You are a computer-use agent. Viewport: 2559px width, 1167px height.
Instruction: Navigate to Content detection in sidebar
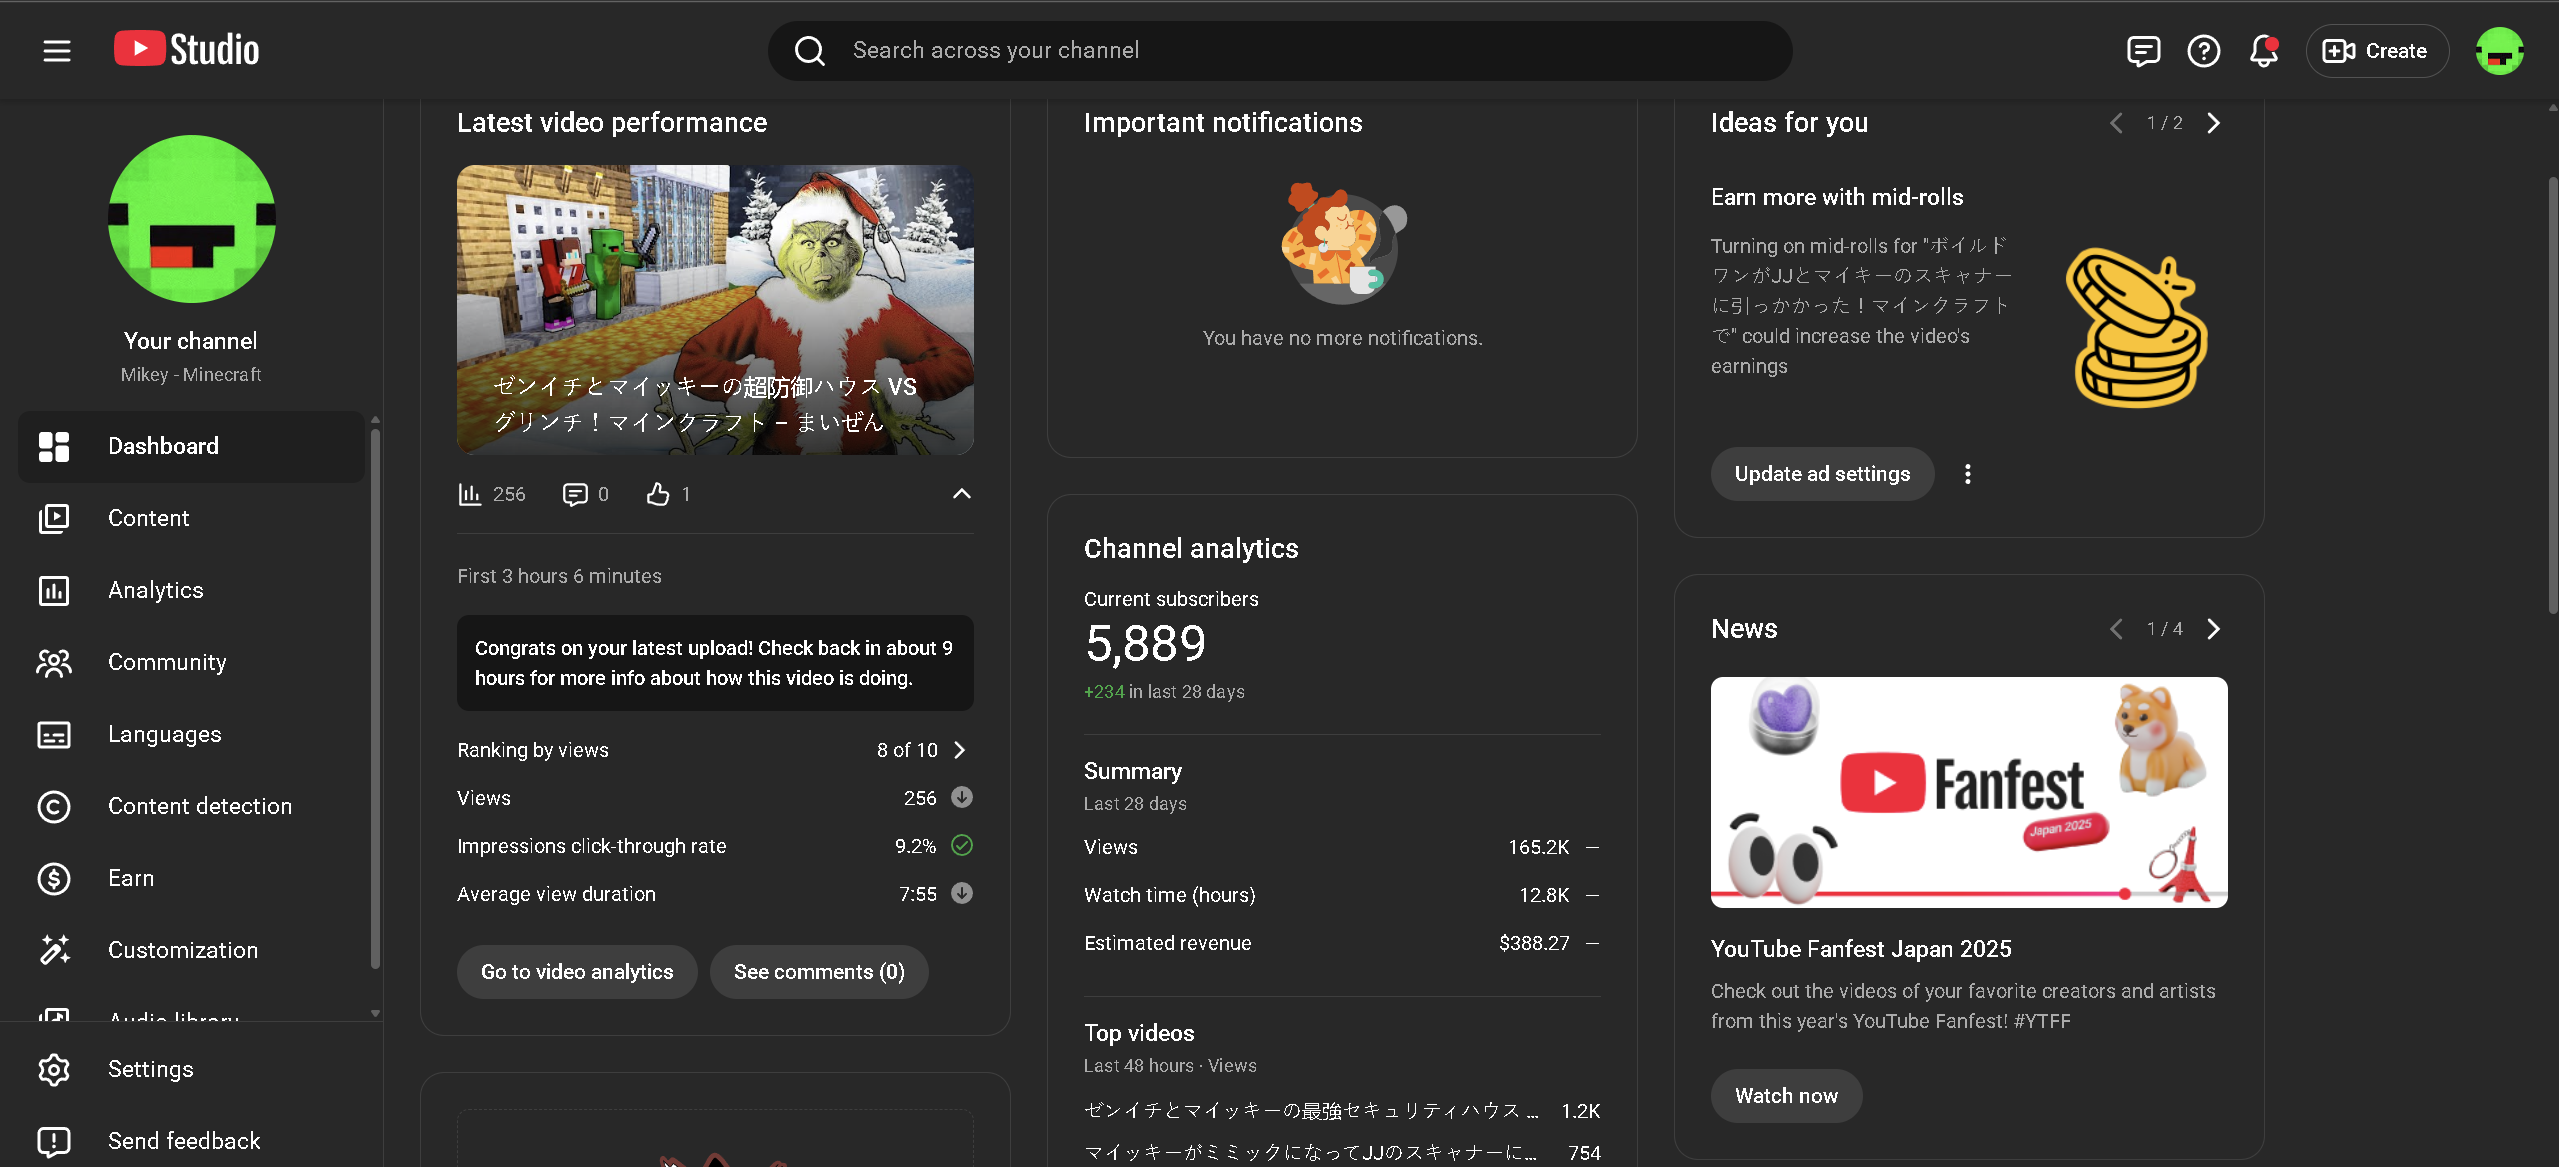click(199, 806)
